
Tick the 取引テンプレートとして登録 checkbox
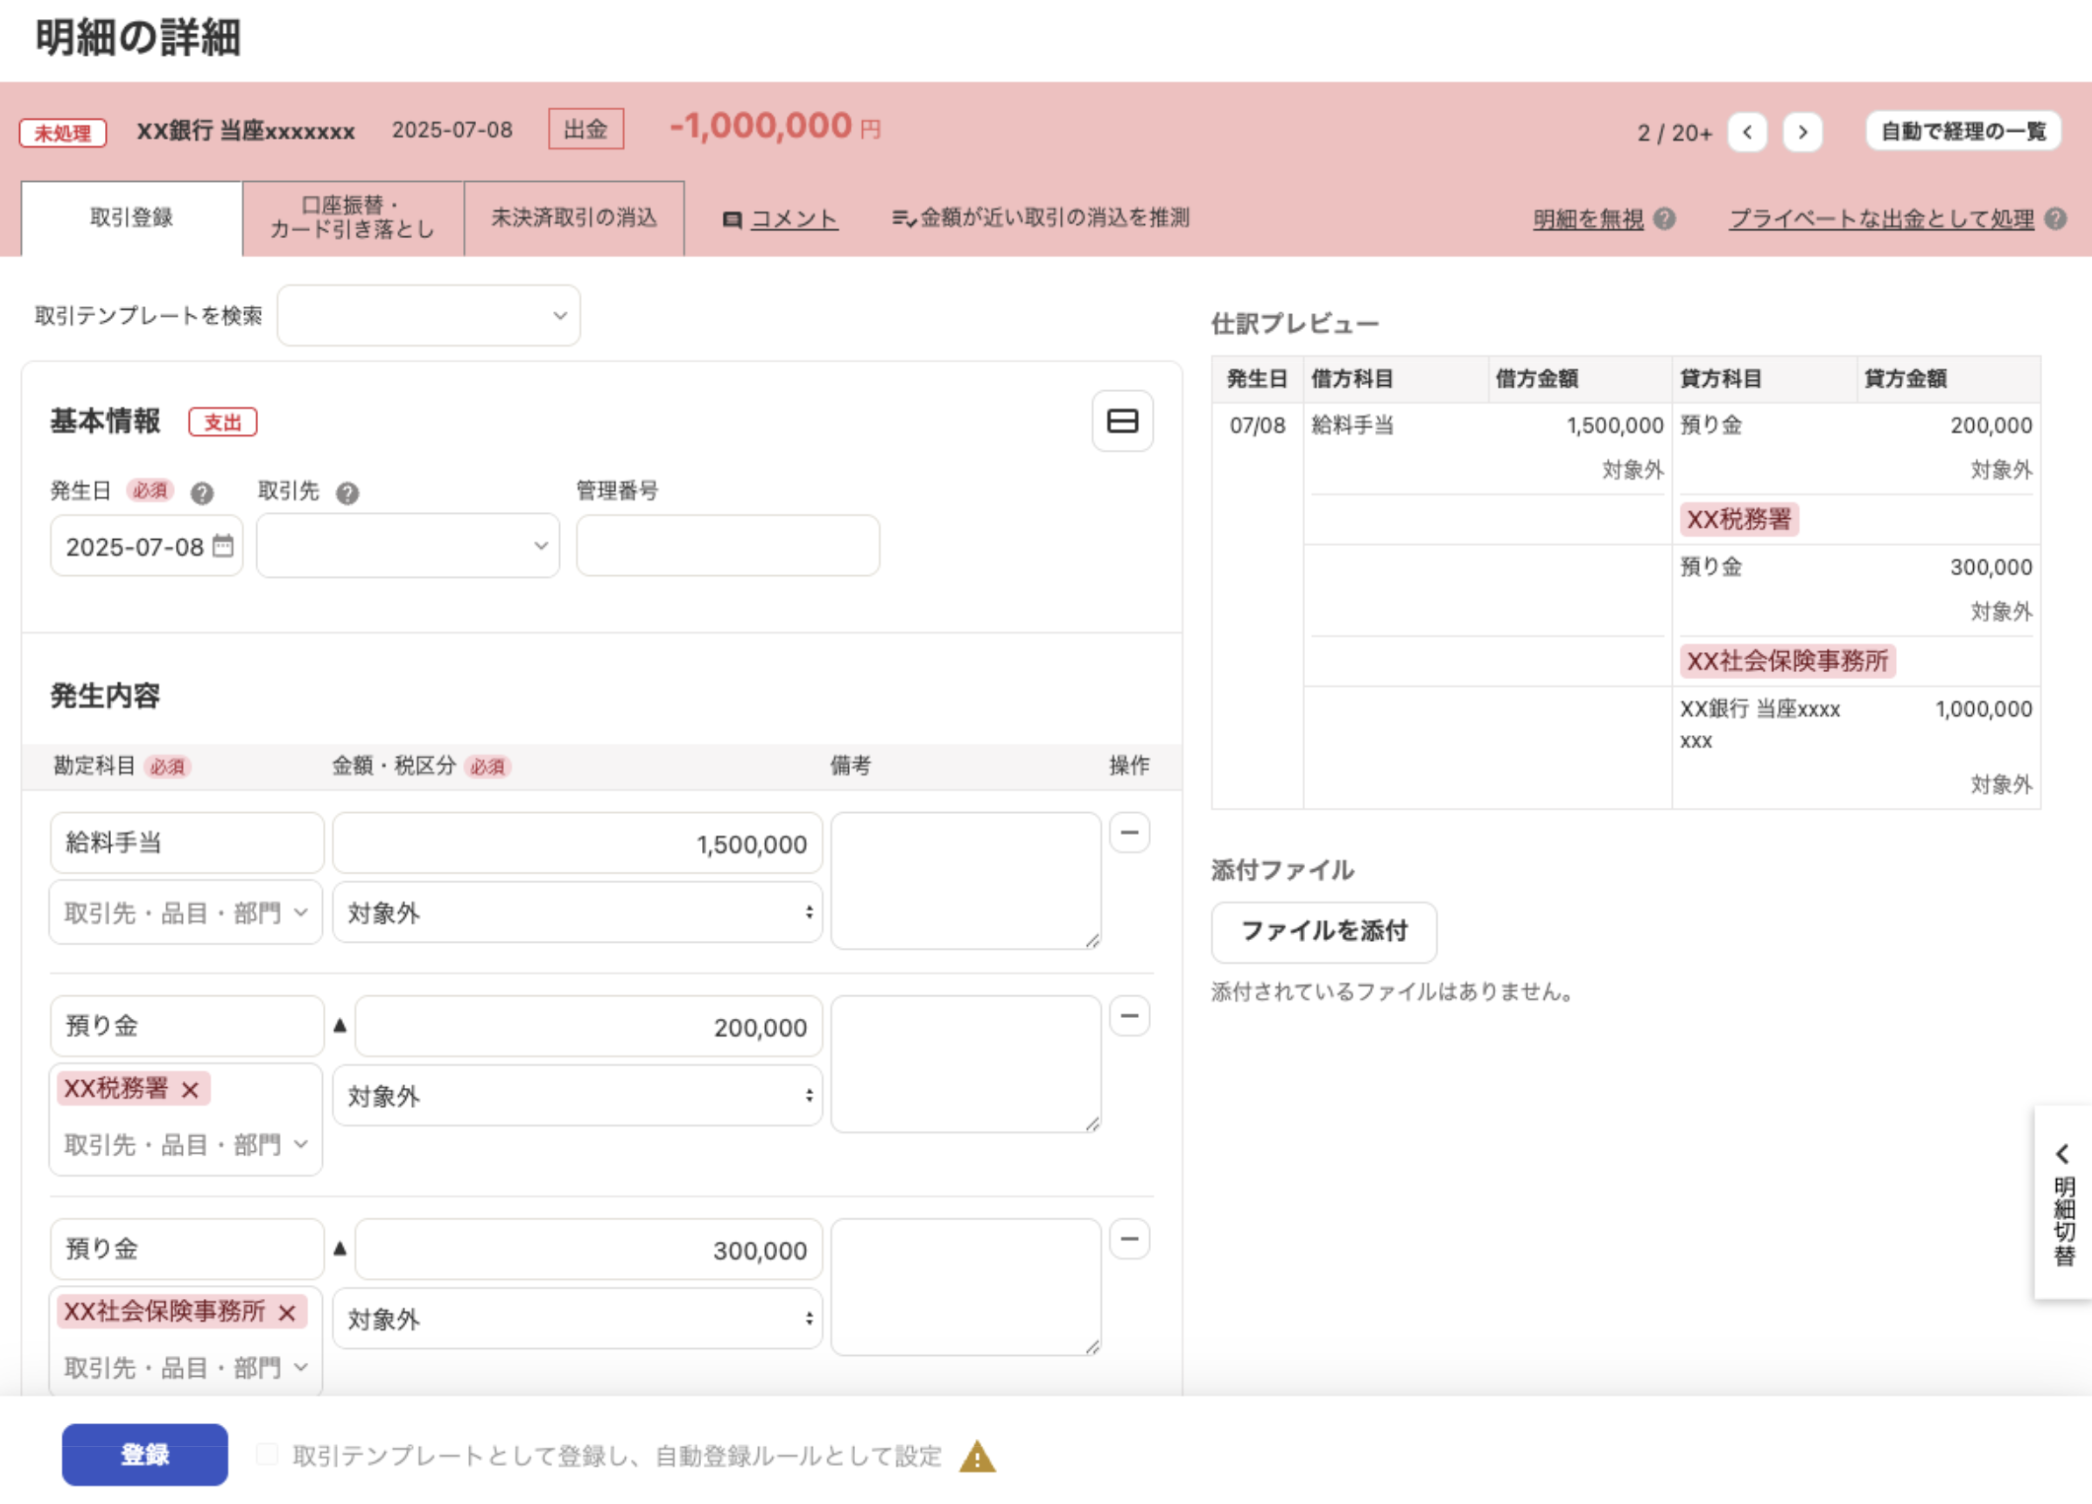tap(267, 1455)
